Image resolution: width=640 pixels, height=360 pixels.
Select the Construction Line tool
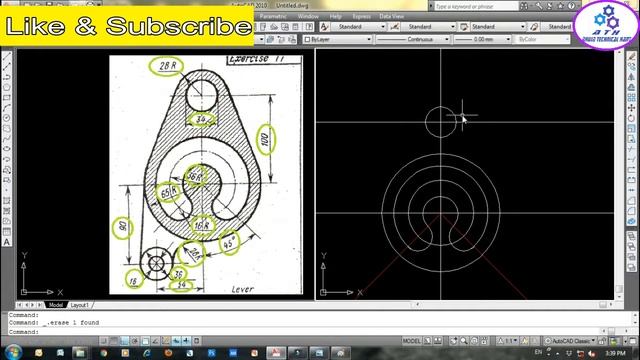7,67
